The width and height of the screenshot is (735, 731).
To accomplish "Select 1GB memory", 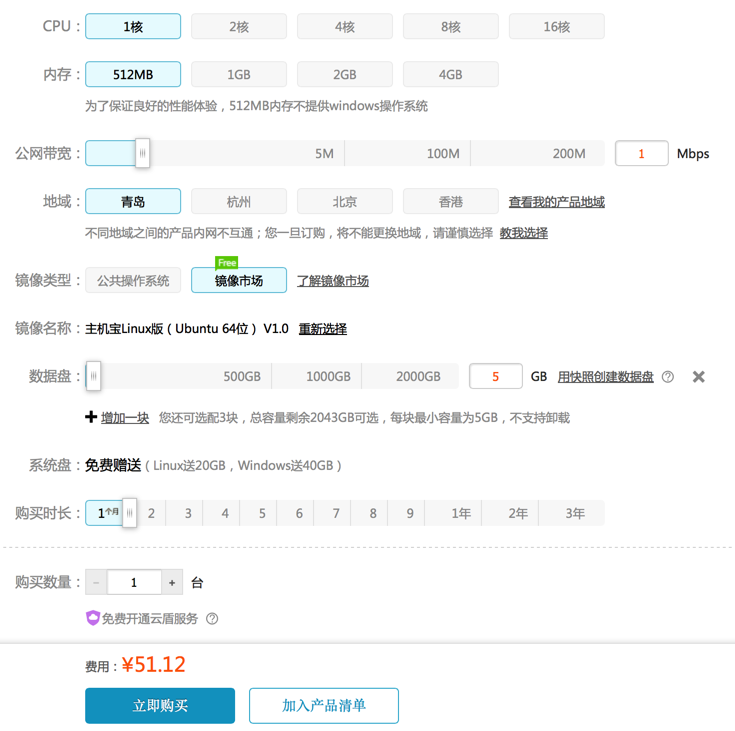I will 239,74.
